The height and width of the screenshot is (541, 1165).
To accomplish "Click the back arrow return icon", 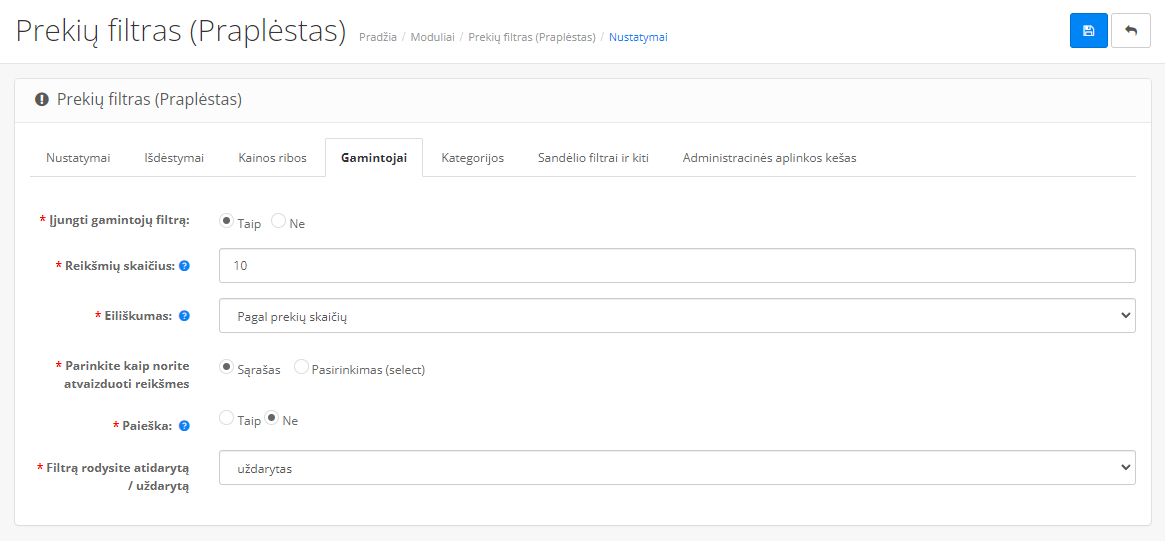I will pos(1131,30).
